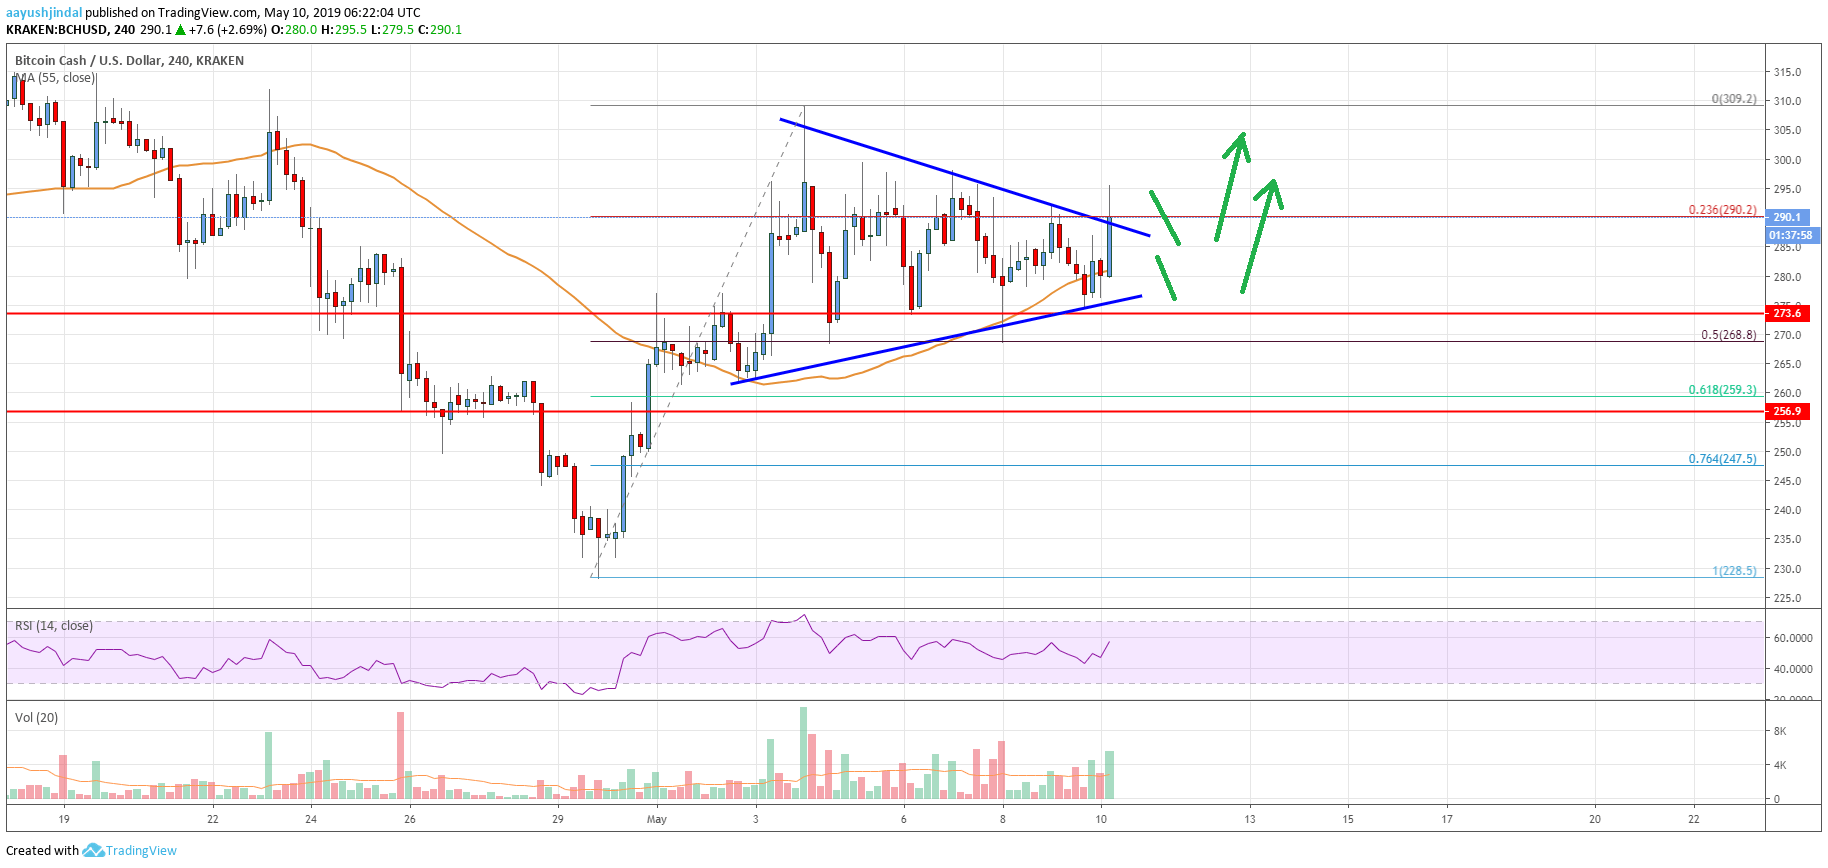Click the countdown timer label 01:37:58
This screenshot has width=1828, height=868.
(x=1791, y=235)
